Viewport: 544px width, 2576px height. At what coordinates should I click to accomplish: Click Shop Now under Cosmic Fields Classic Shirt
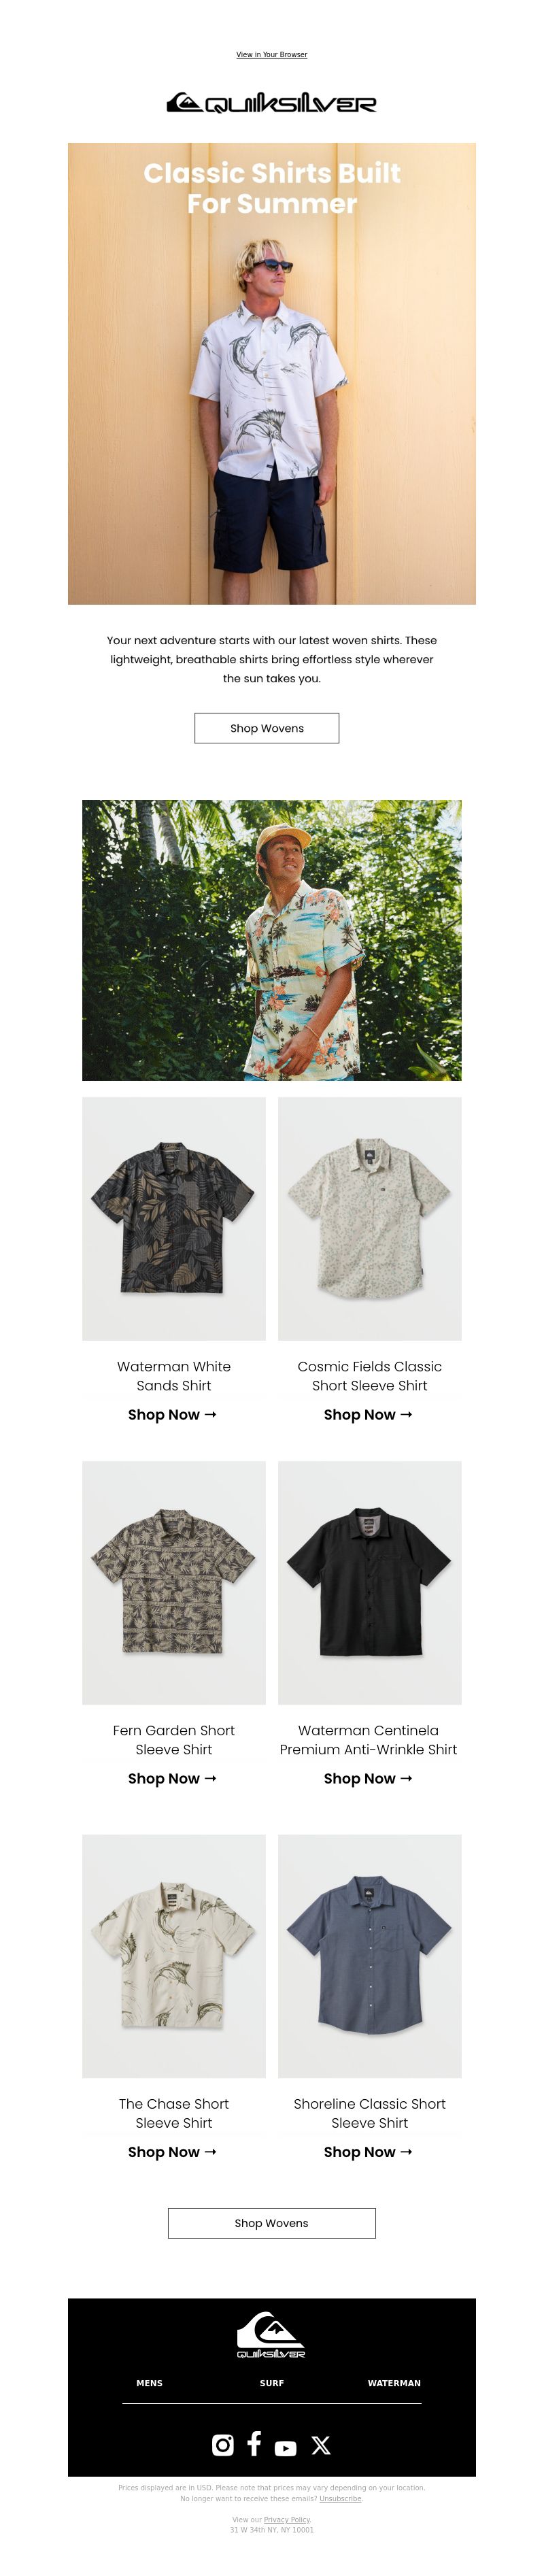pyautogui.click(x=368, y=1414)
